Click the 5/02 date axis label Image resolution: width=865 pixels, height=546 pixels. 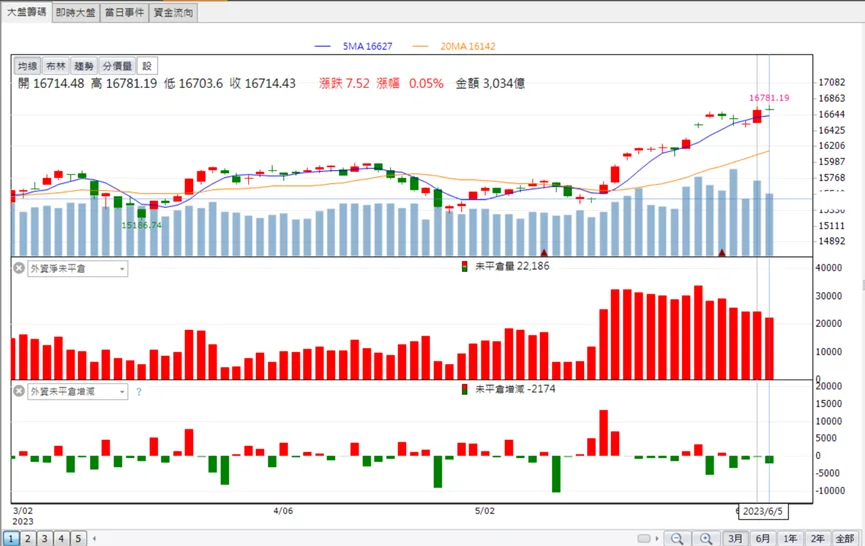[x=485, y=511]
